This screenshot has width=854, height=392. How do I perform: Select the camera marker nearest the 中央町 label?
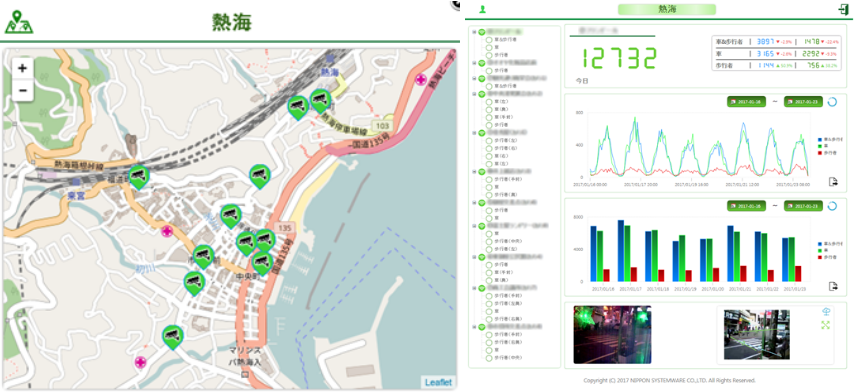(x=263, y=263)
